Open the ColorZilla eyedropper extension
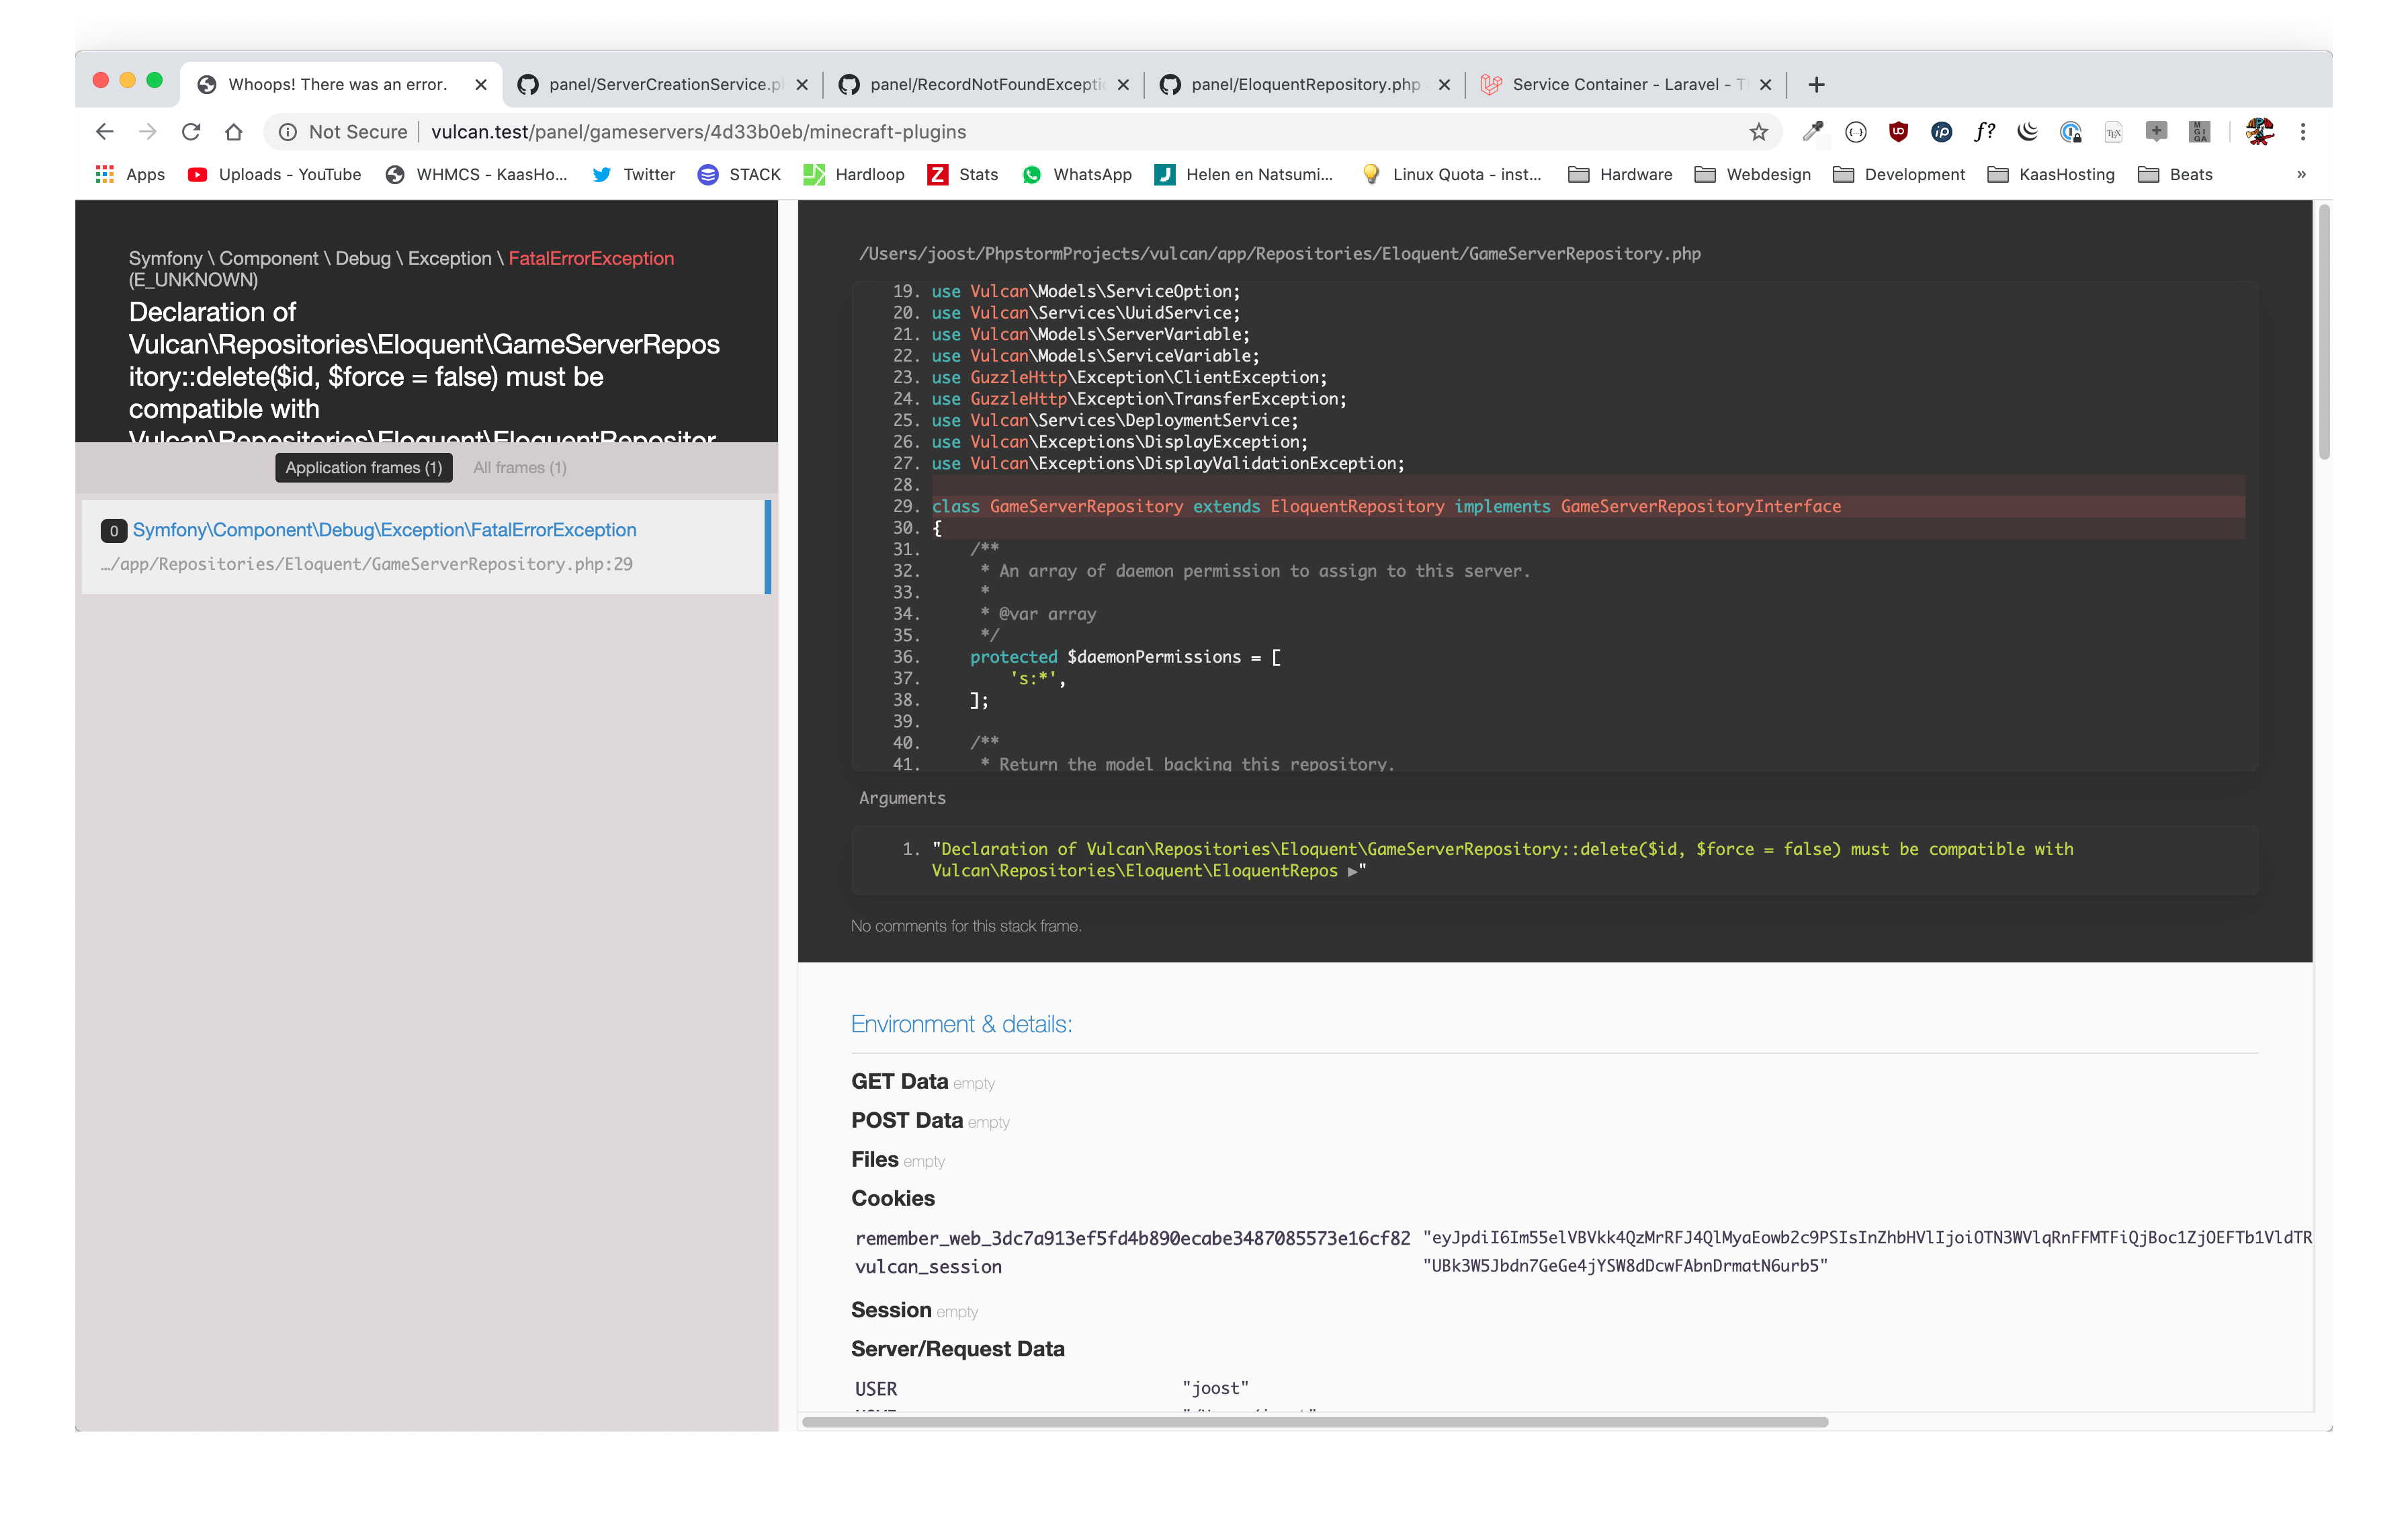 [x=1812, y=131]
